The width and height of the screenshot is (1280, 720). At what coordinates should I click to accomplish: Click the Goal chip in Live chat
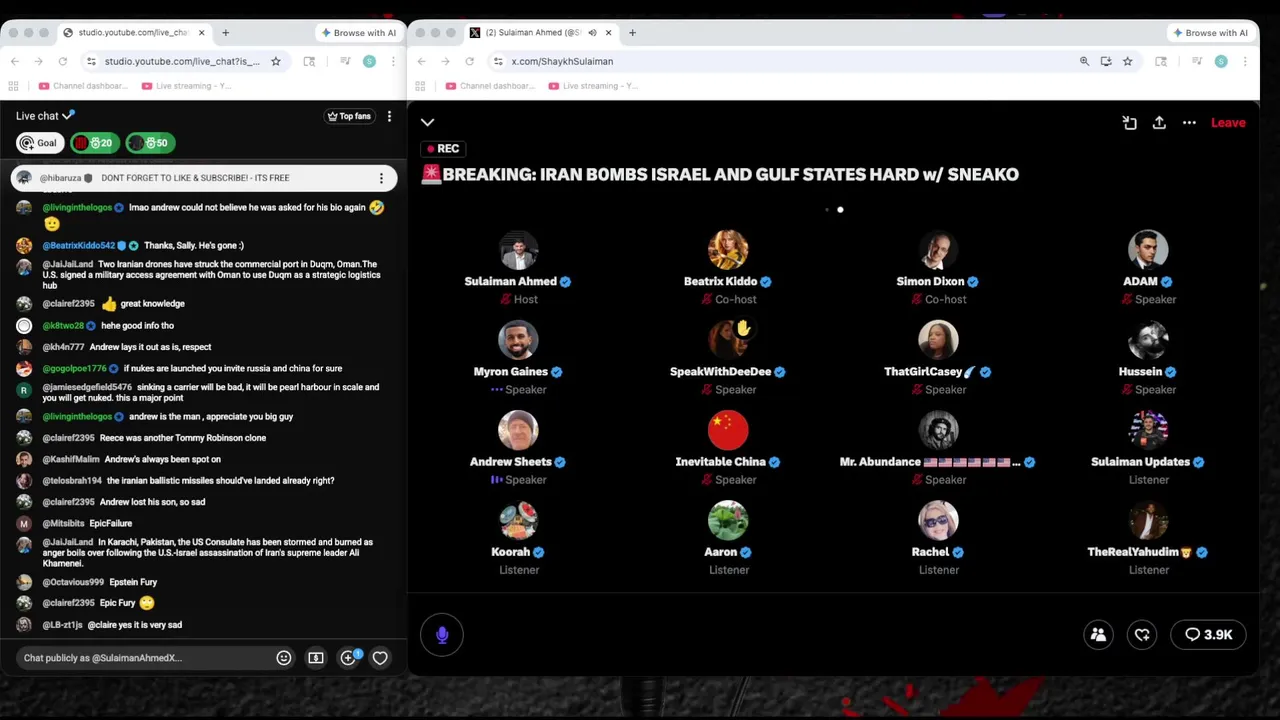pos(40,143)
